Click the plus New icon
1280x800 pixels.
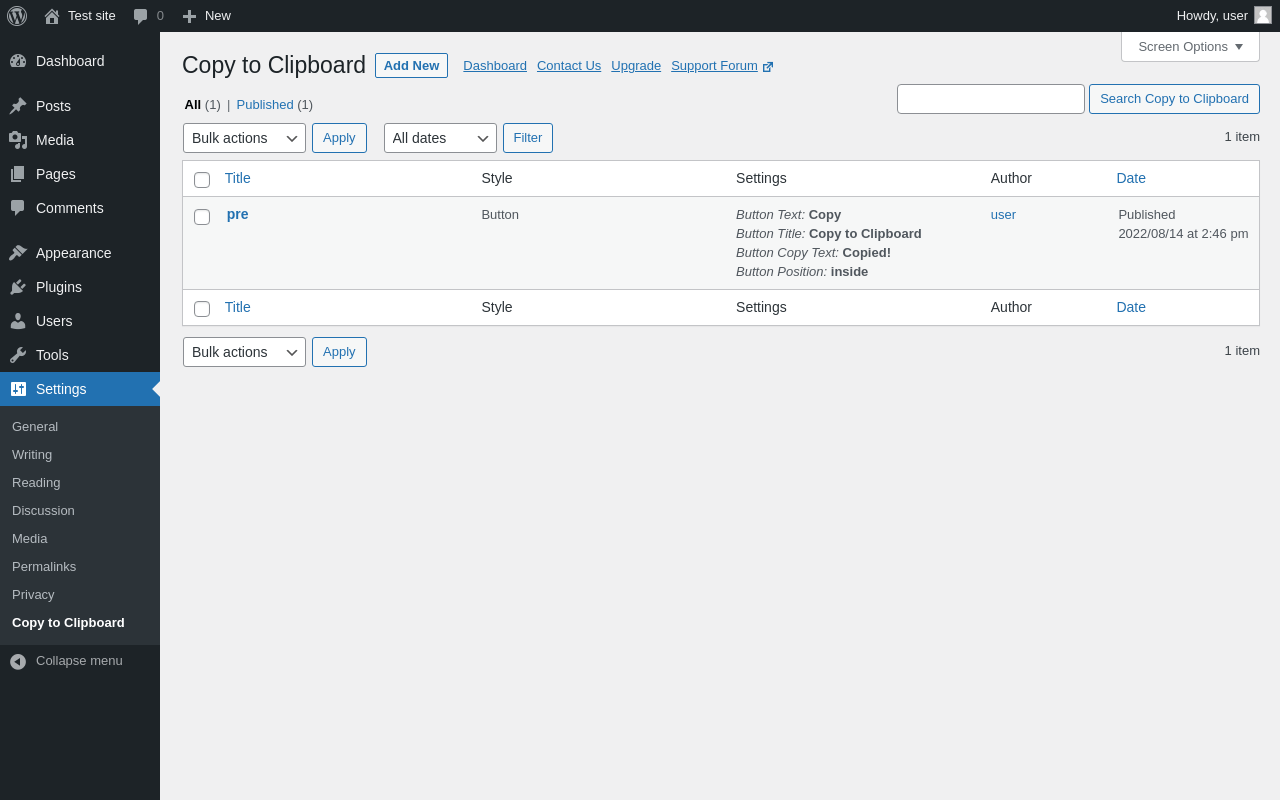pyautogui.click(x=189, y=16)
